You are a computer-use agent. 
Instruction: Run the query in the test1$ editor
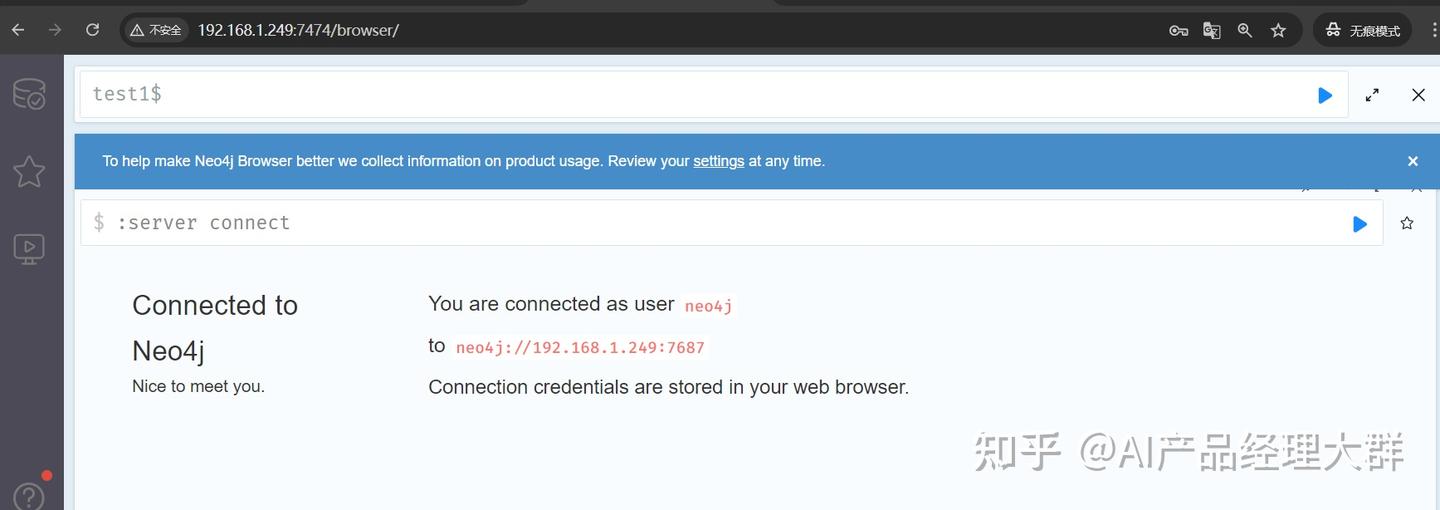click(x=1325, y=95)
